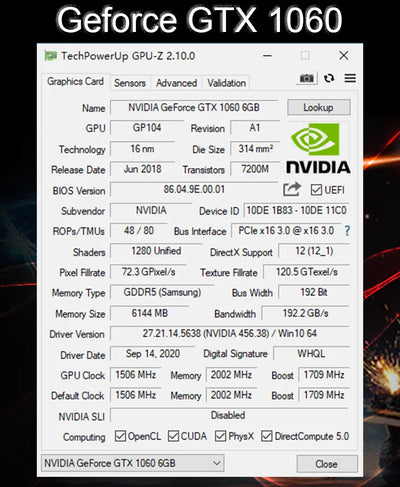Switch to the Graphics Card tab
The height and width of the screenshot is (487, 400).
click(x=75, y=81)
